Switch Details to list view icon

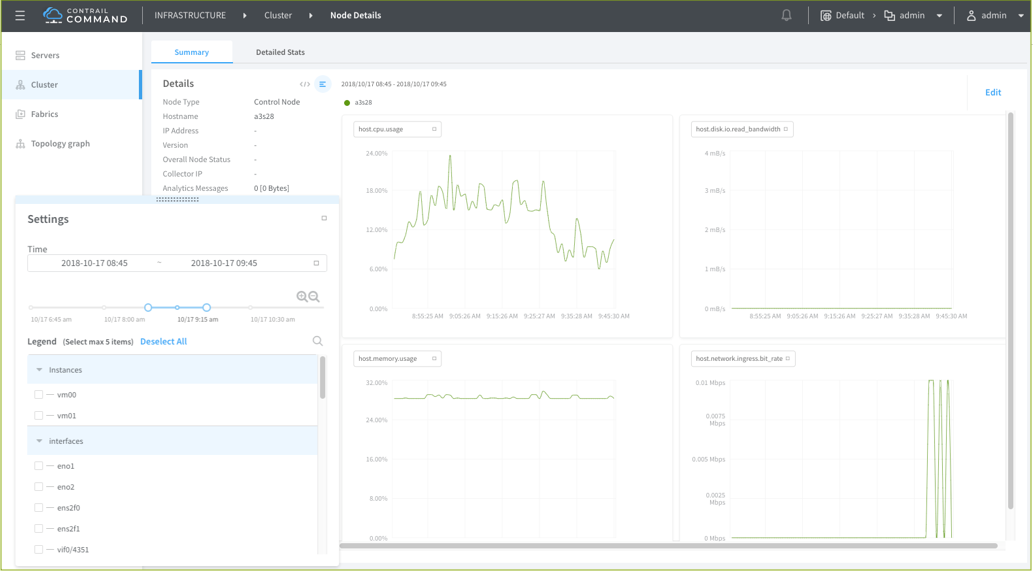coord(322,84)
